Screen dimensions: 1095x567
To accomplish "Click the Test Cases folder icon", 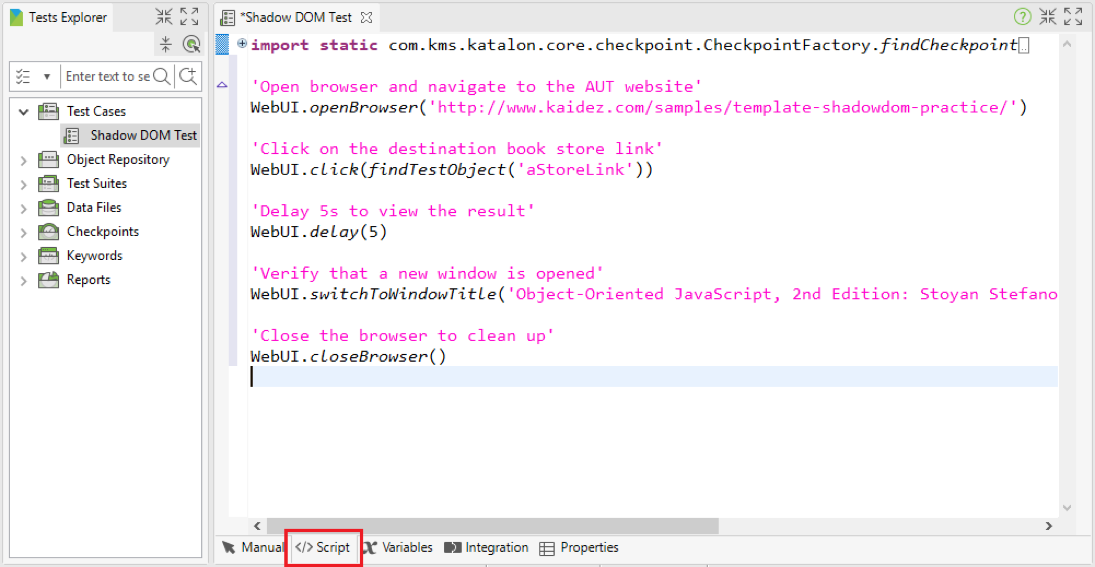I will [48, 111].
